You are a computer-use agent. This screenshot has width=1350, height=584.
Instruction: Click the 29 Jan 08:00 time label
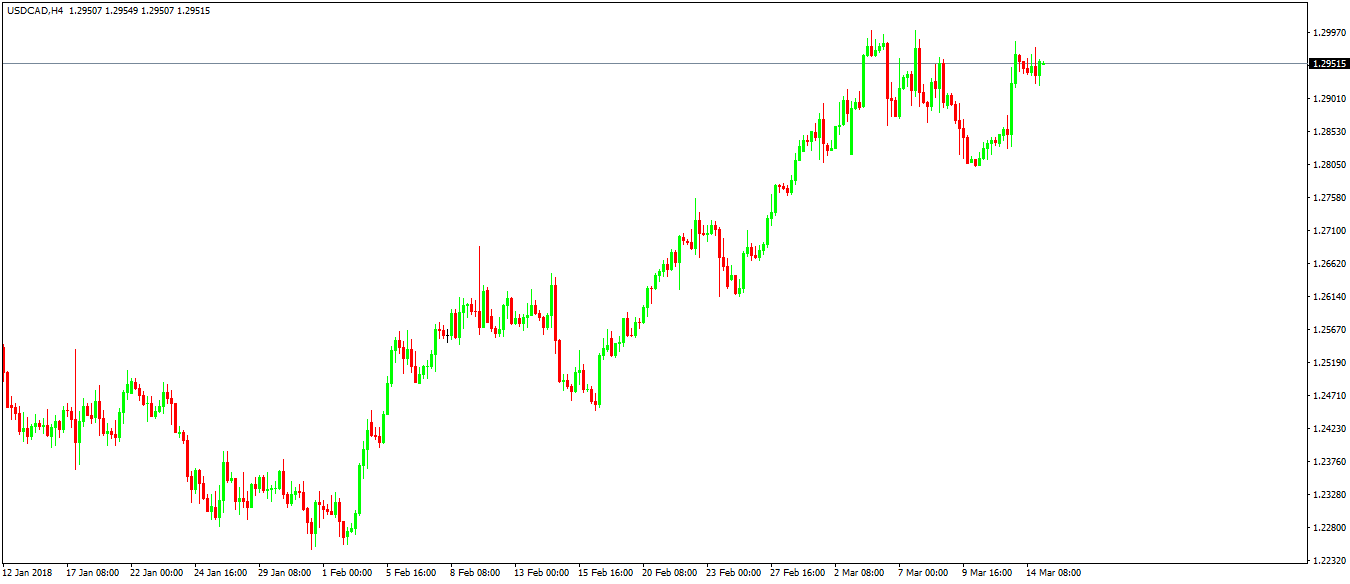(285, 573)
